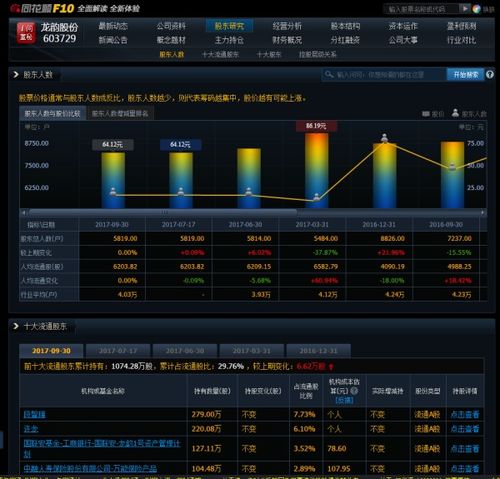
Task: Click the search arrow button beside the stock code input
Action: pos(465,8)
